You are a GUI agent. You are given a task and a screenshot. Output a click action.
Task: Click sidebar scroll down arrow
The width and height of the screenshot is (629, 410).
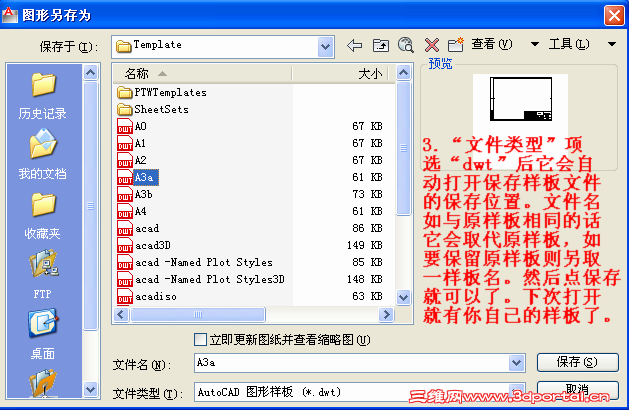(x=91, y=389)
